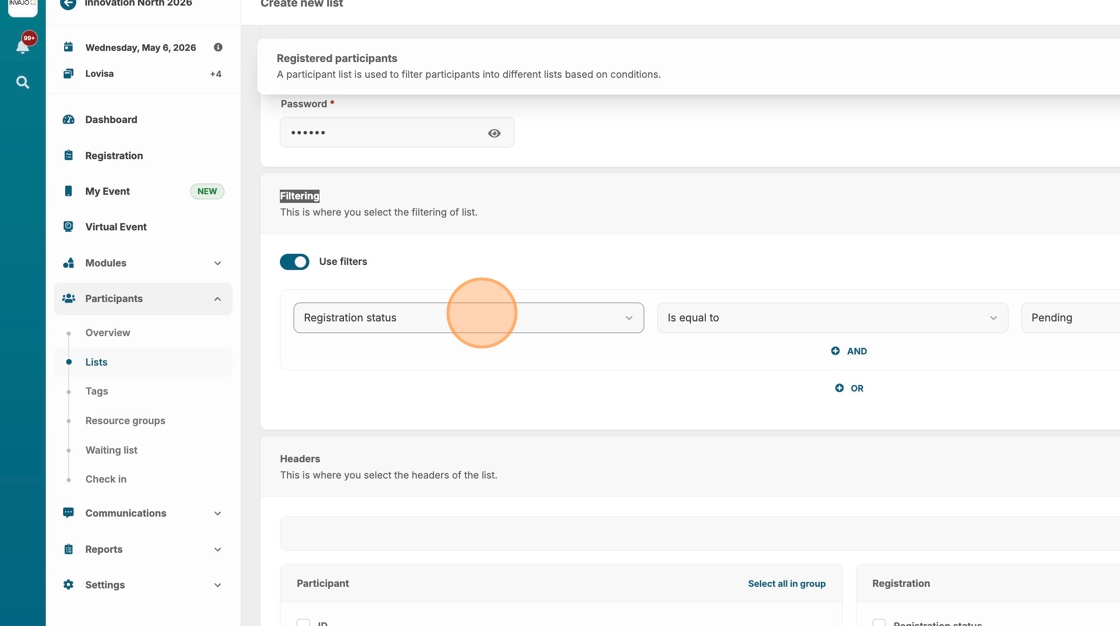The width and height of the screenshot is (1120, 626).
Task: Add an AND filter condition
Action: pos(849,351)
